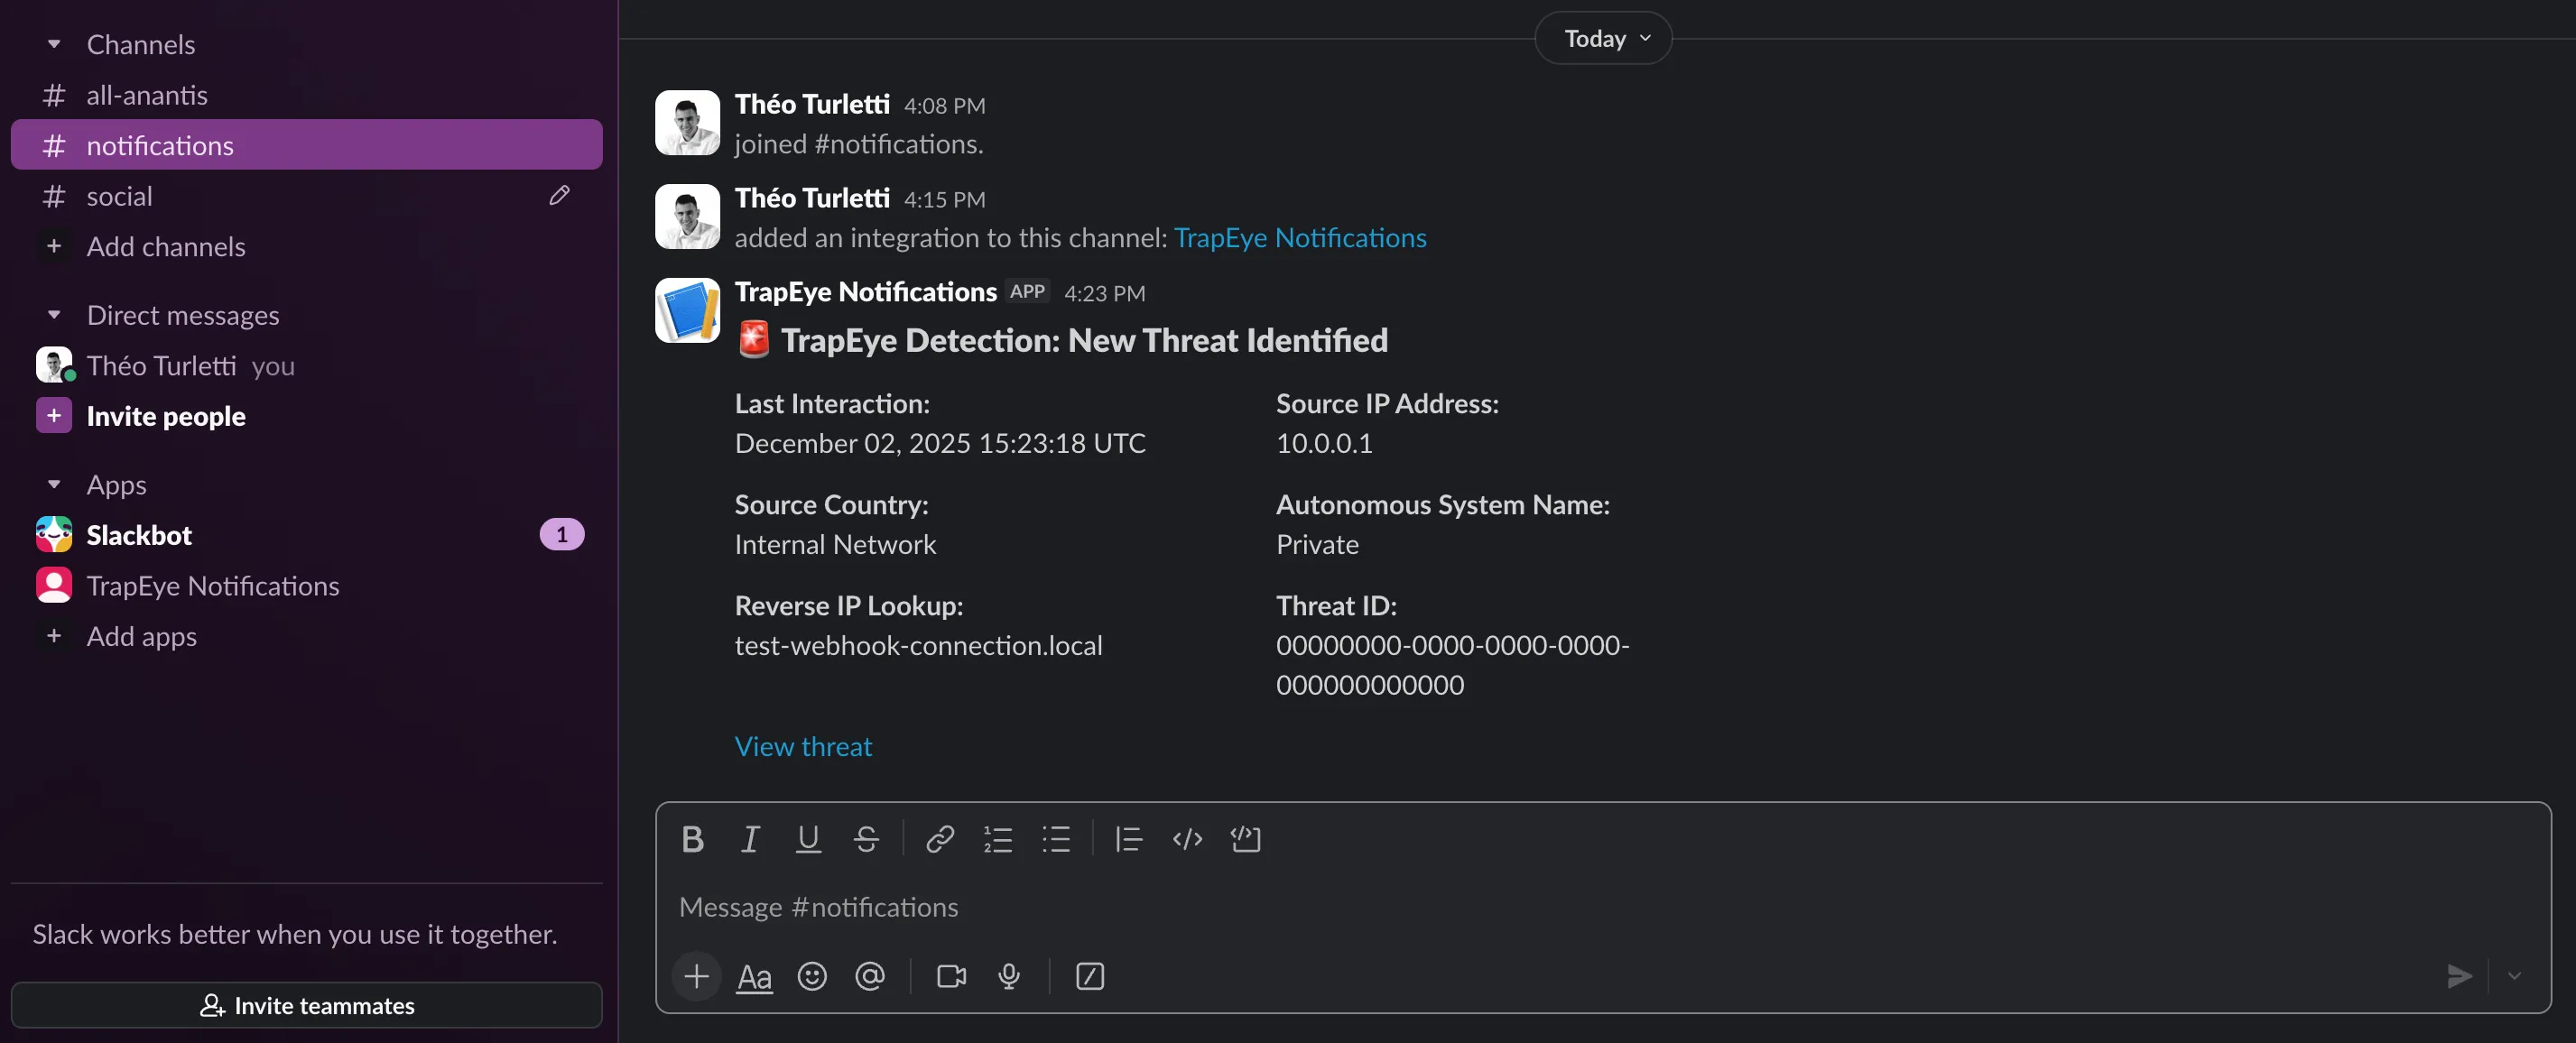Start an ordered list
2576x1043 pixels.
(998, 839)
